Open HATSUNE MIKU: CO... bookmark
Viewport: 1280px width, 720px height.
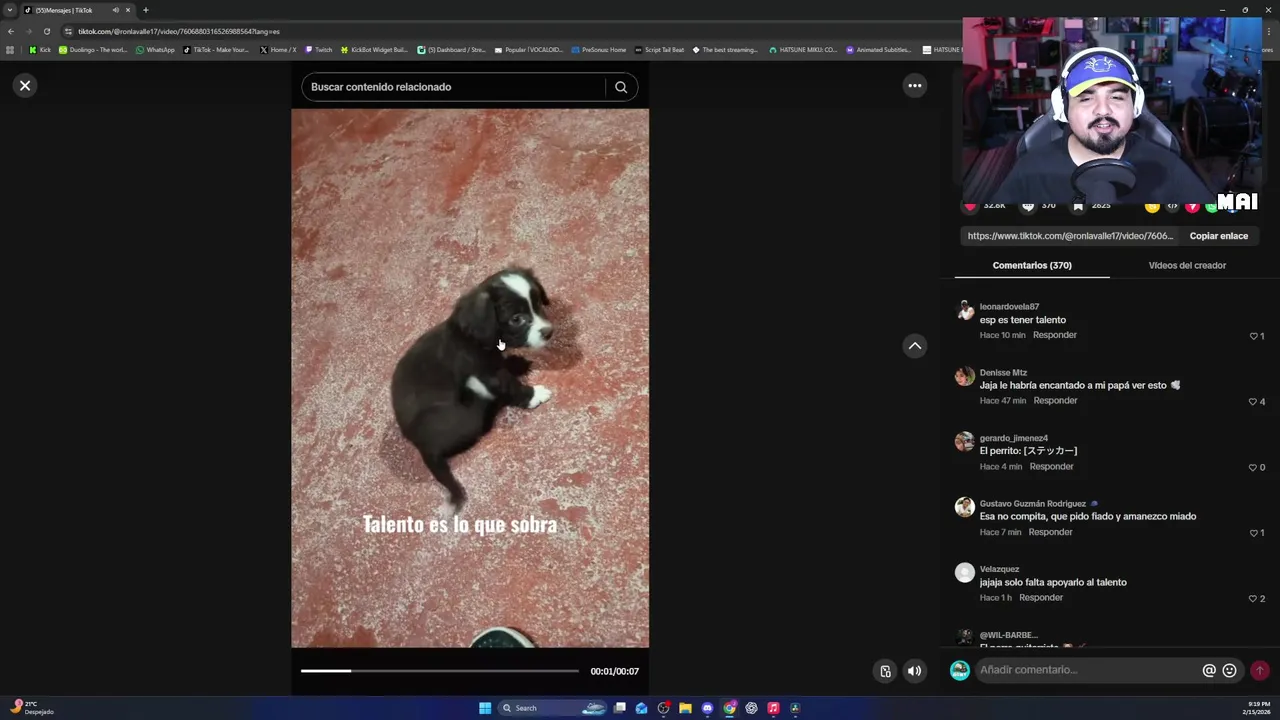(803, 50)
